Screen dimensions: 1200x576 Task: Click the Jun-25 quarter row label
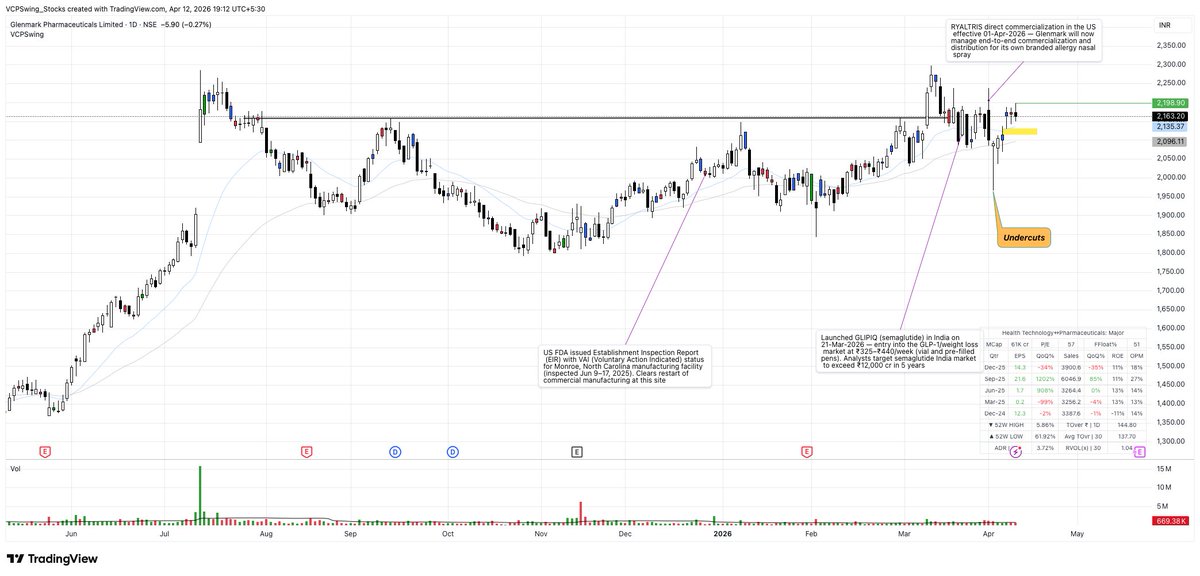point(995,390)
